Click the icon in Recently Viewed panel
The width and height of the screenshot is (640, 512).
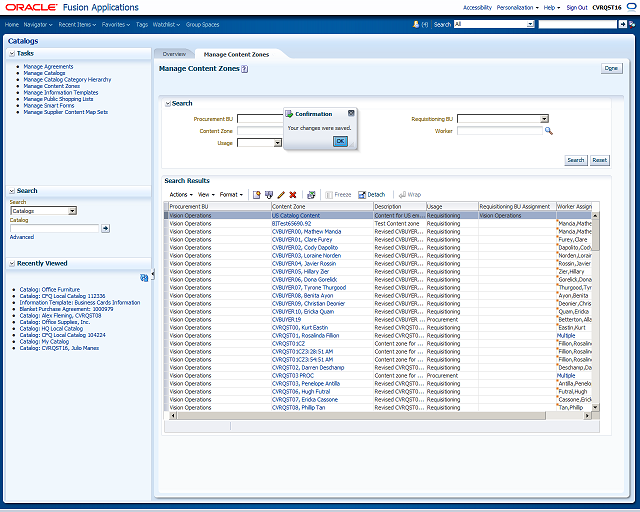click(x=144, y=278)
